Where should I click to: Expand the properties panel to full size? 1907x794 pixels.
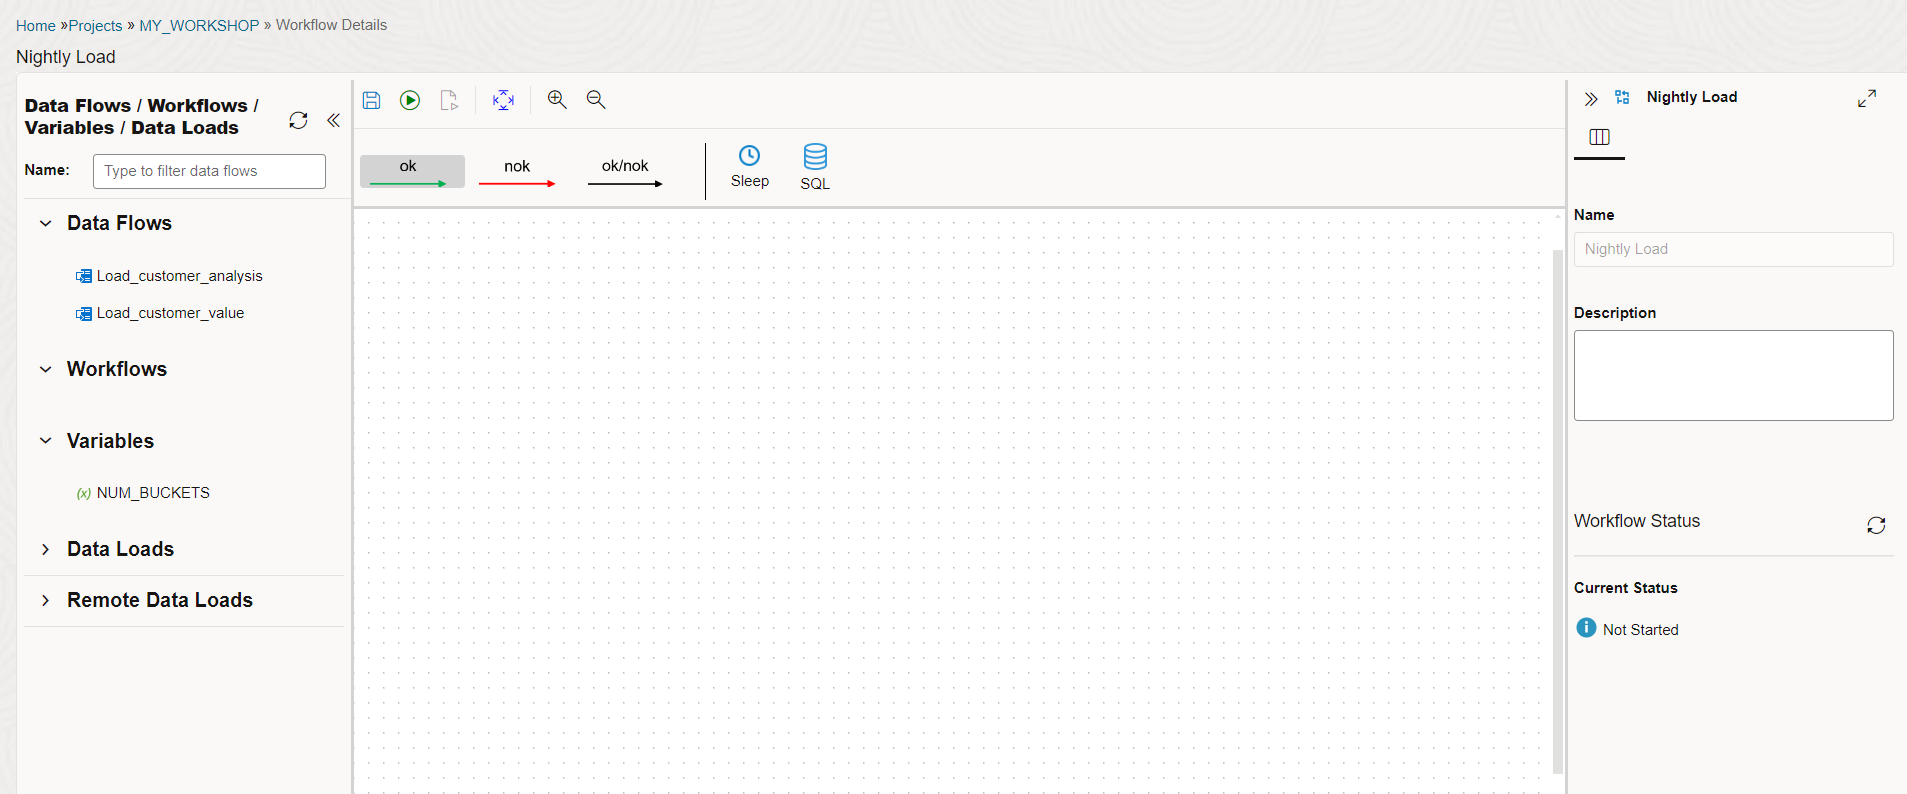click(x=1867, y=98)
